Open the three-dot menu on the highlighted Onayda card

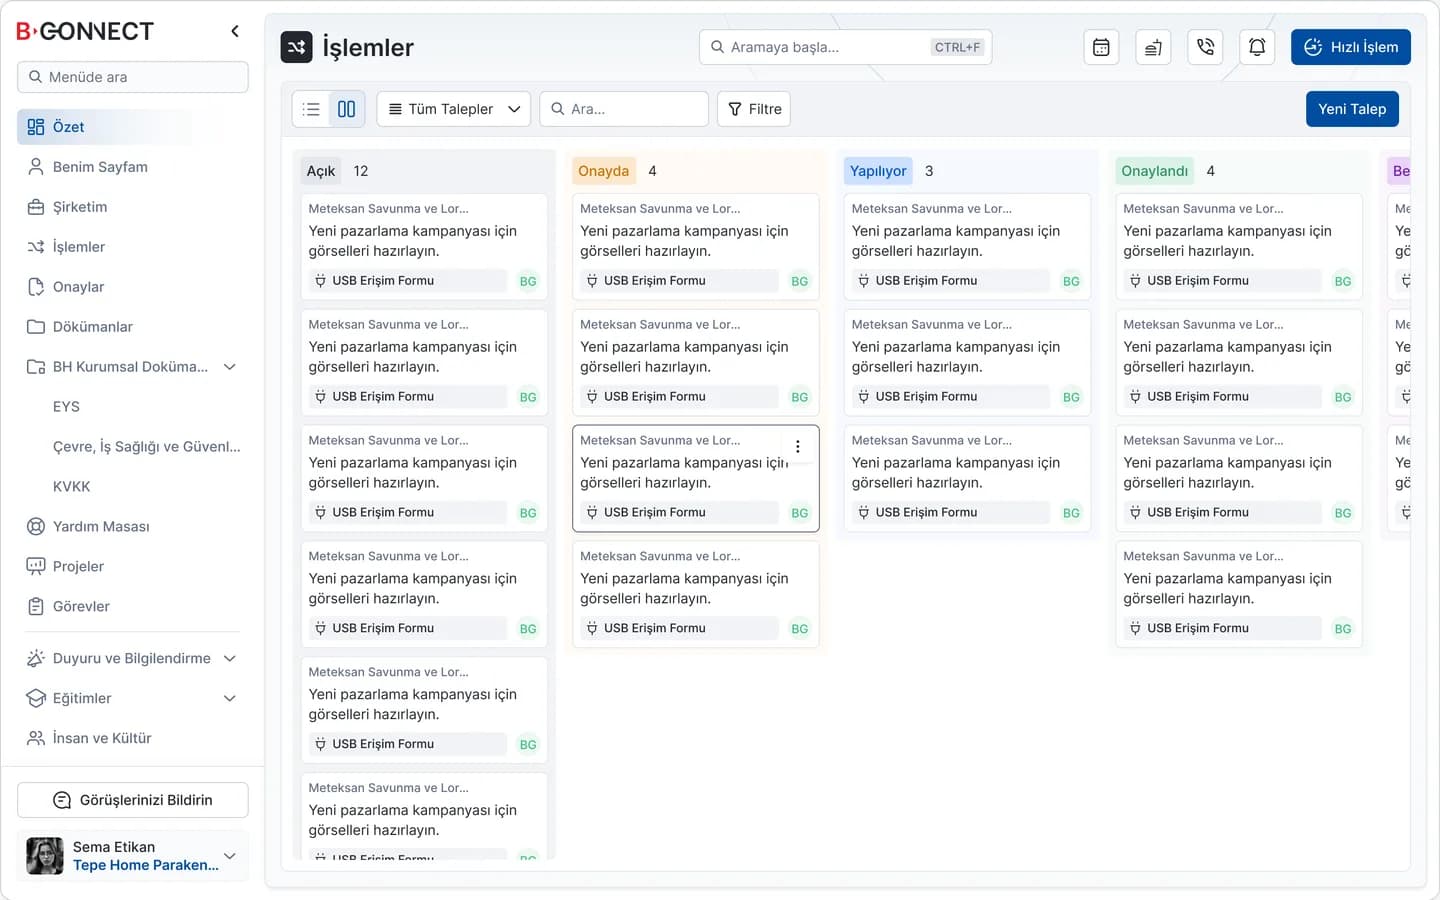(x=797, y=447)
